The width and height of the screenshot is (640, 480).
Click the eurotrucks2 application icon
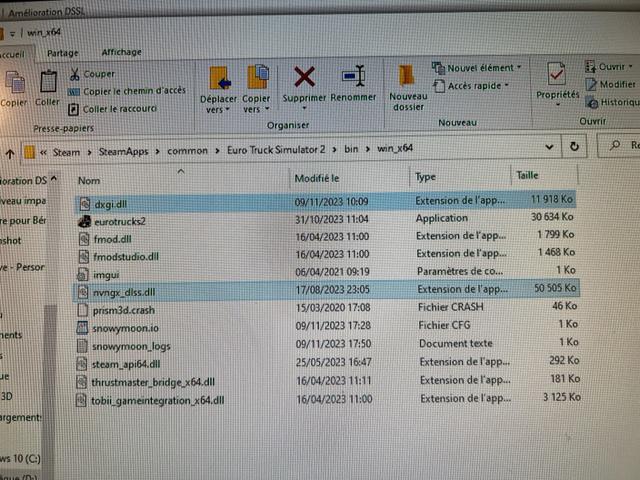pyautogui.click(x=84, y=221)
